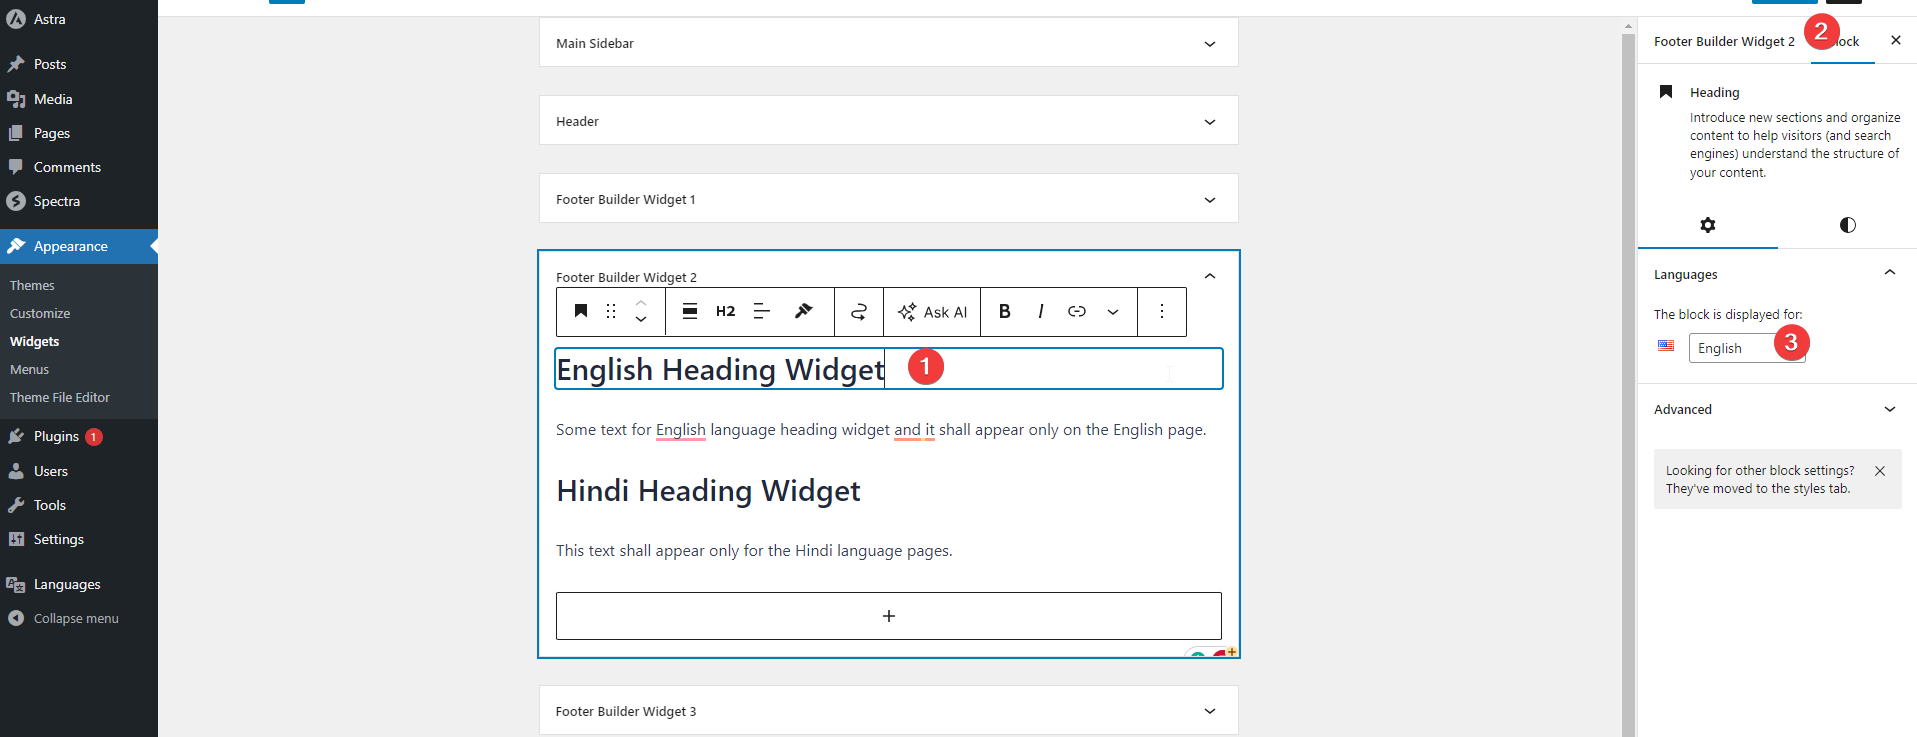Open the block alignment option in toolbar
This screenshot has width=1917, height=737.
click(x=690, y=311)
